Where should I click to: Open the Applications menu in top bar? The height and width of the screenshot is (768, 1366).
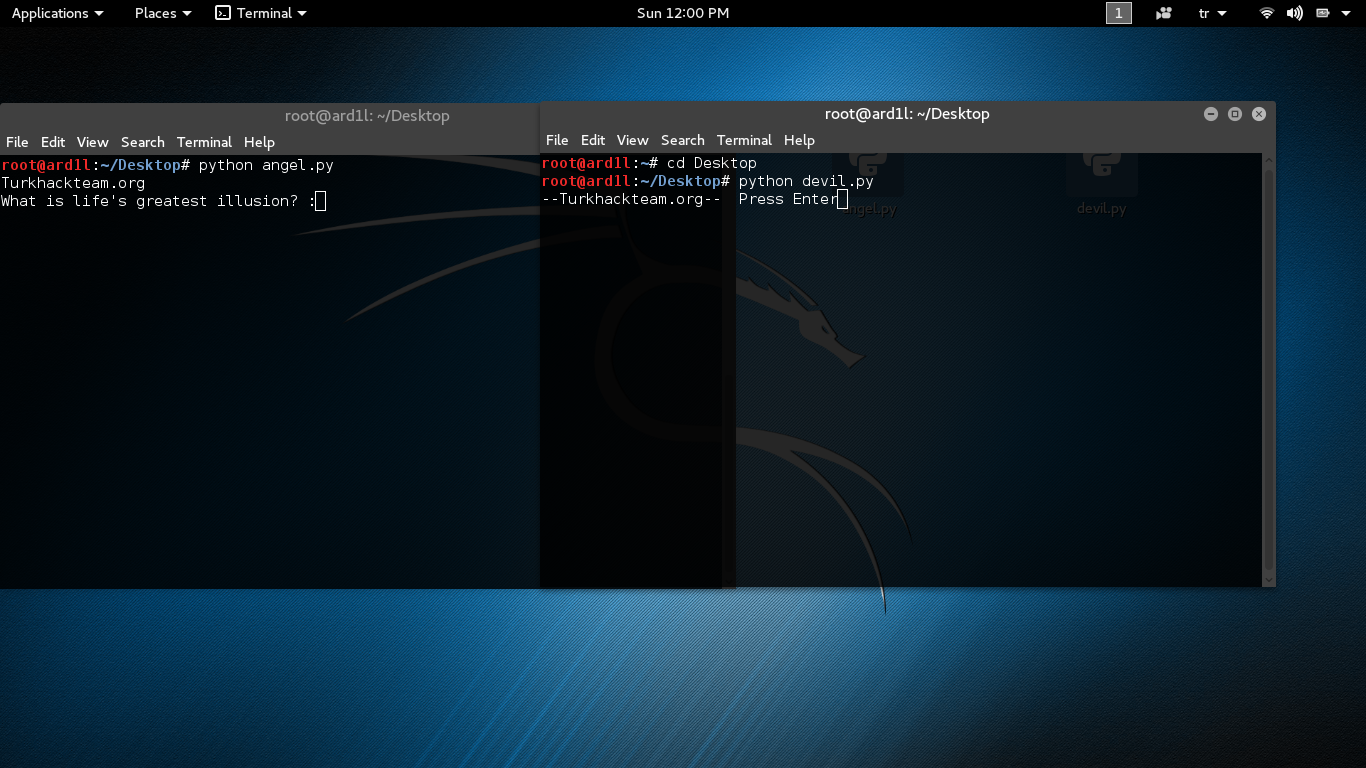(x=57, y=13)
